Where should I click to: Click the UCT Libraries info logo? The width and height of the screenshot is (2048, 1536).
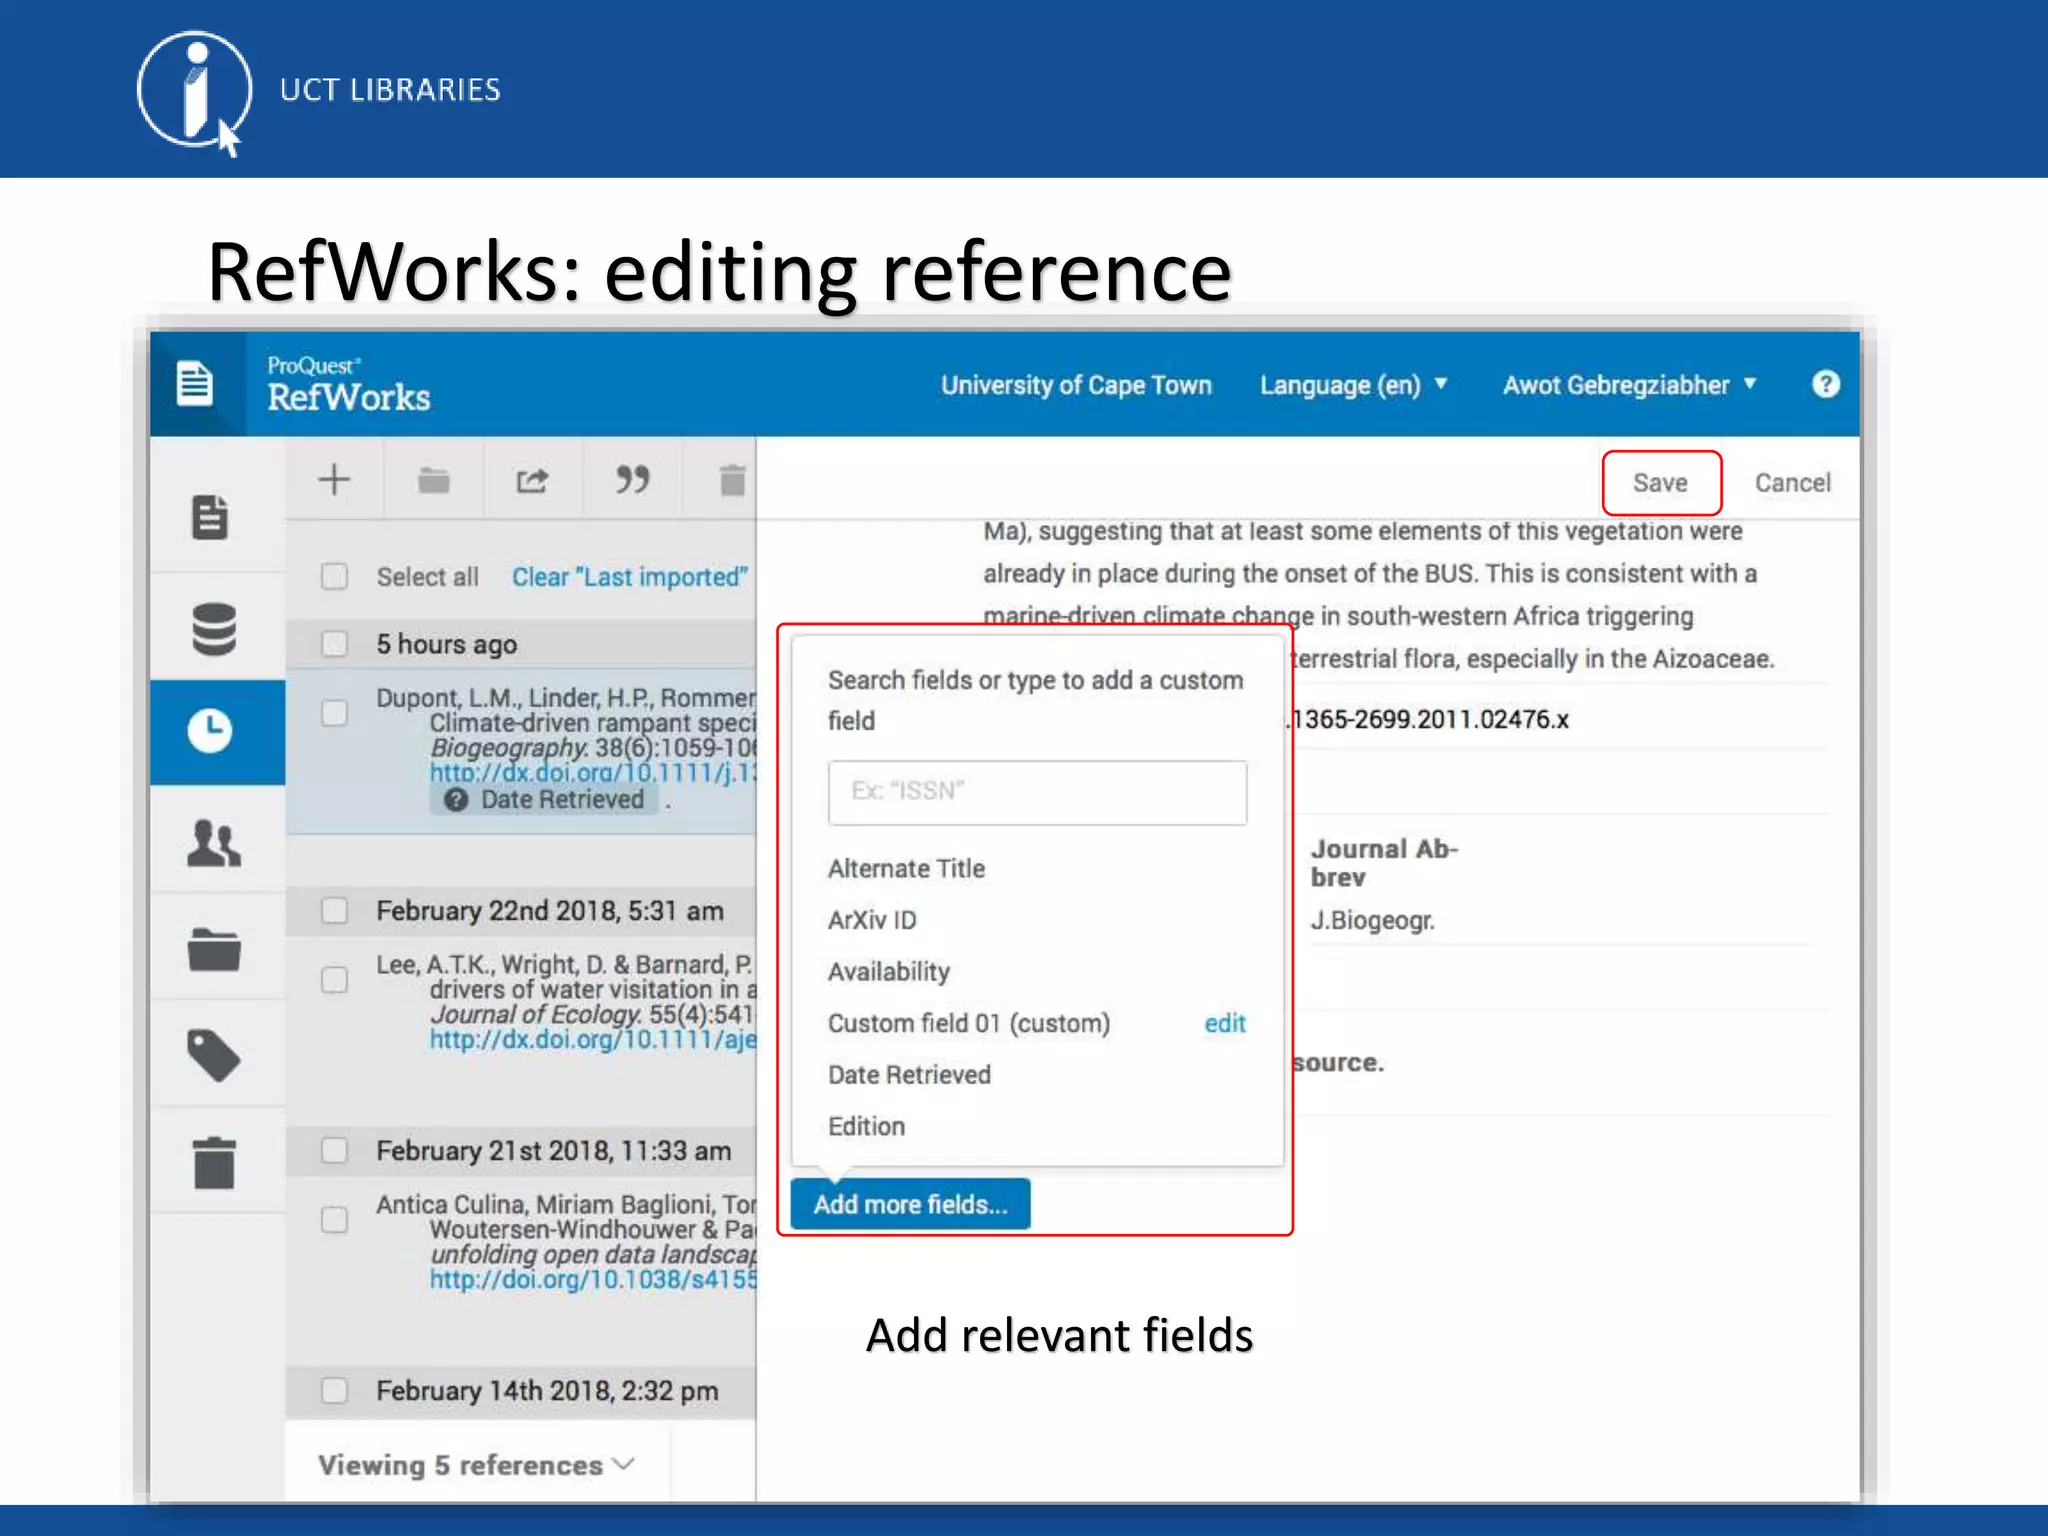194,92
